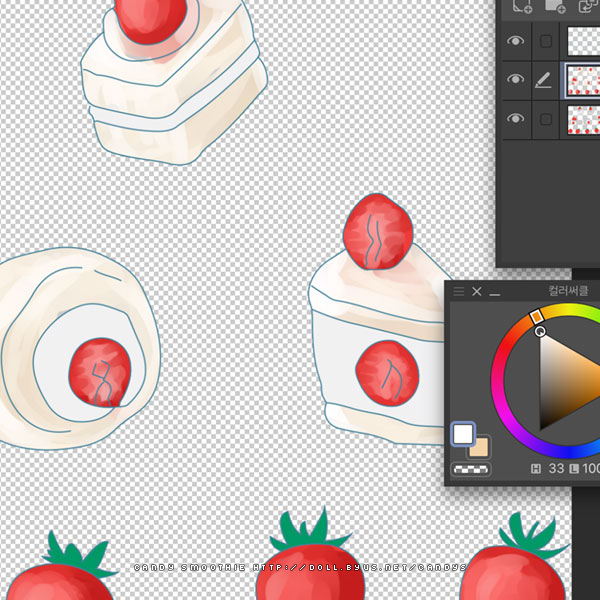Image resolution: width=600 pixels, height=600 pixels.
Task: Select the bottom layer thumbnail
Action: [x=583, y=119]
